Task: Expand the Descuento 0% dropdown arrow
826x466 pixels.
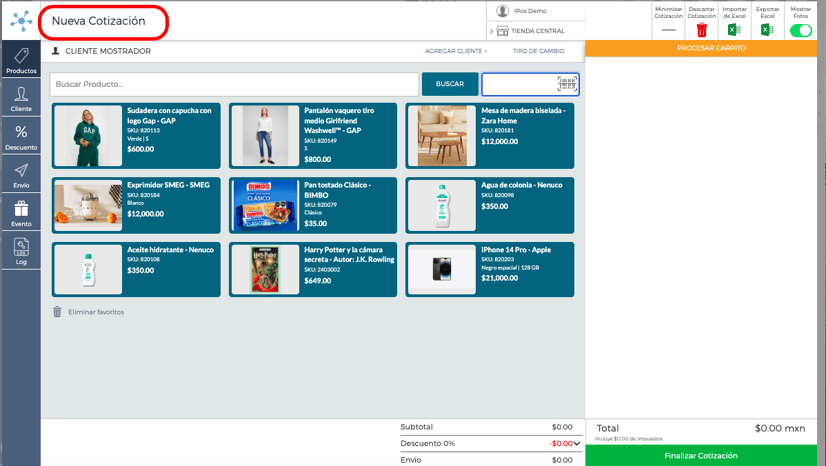Action: [577, 443]
